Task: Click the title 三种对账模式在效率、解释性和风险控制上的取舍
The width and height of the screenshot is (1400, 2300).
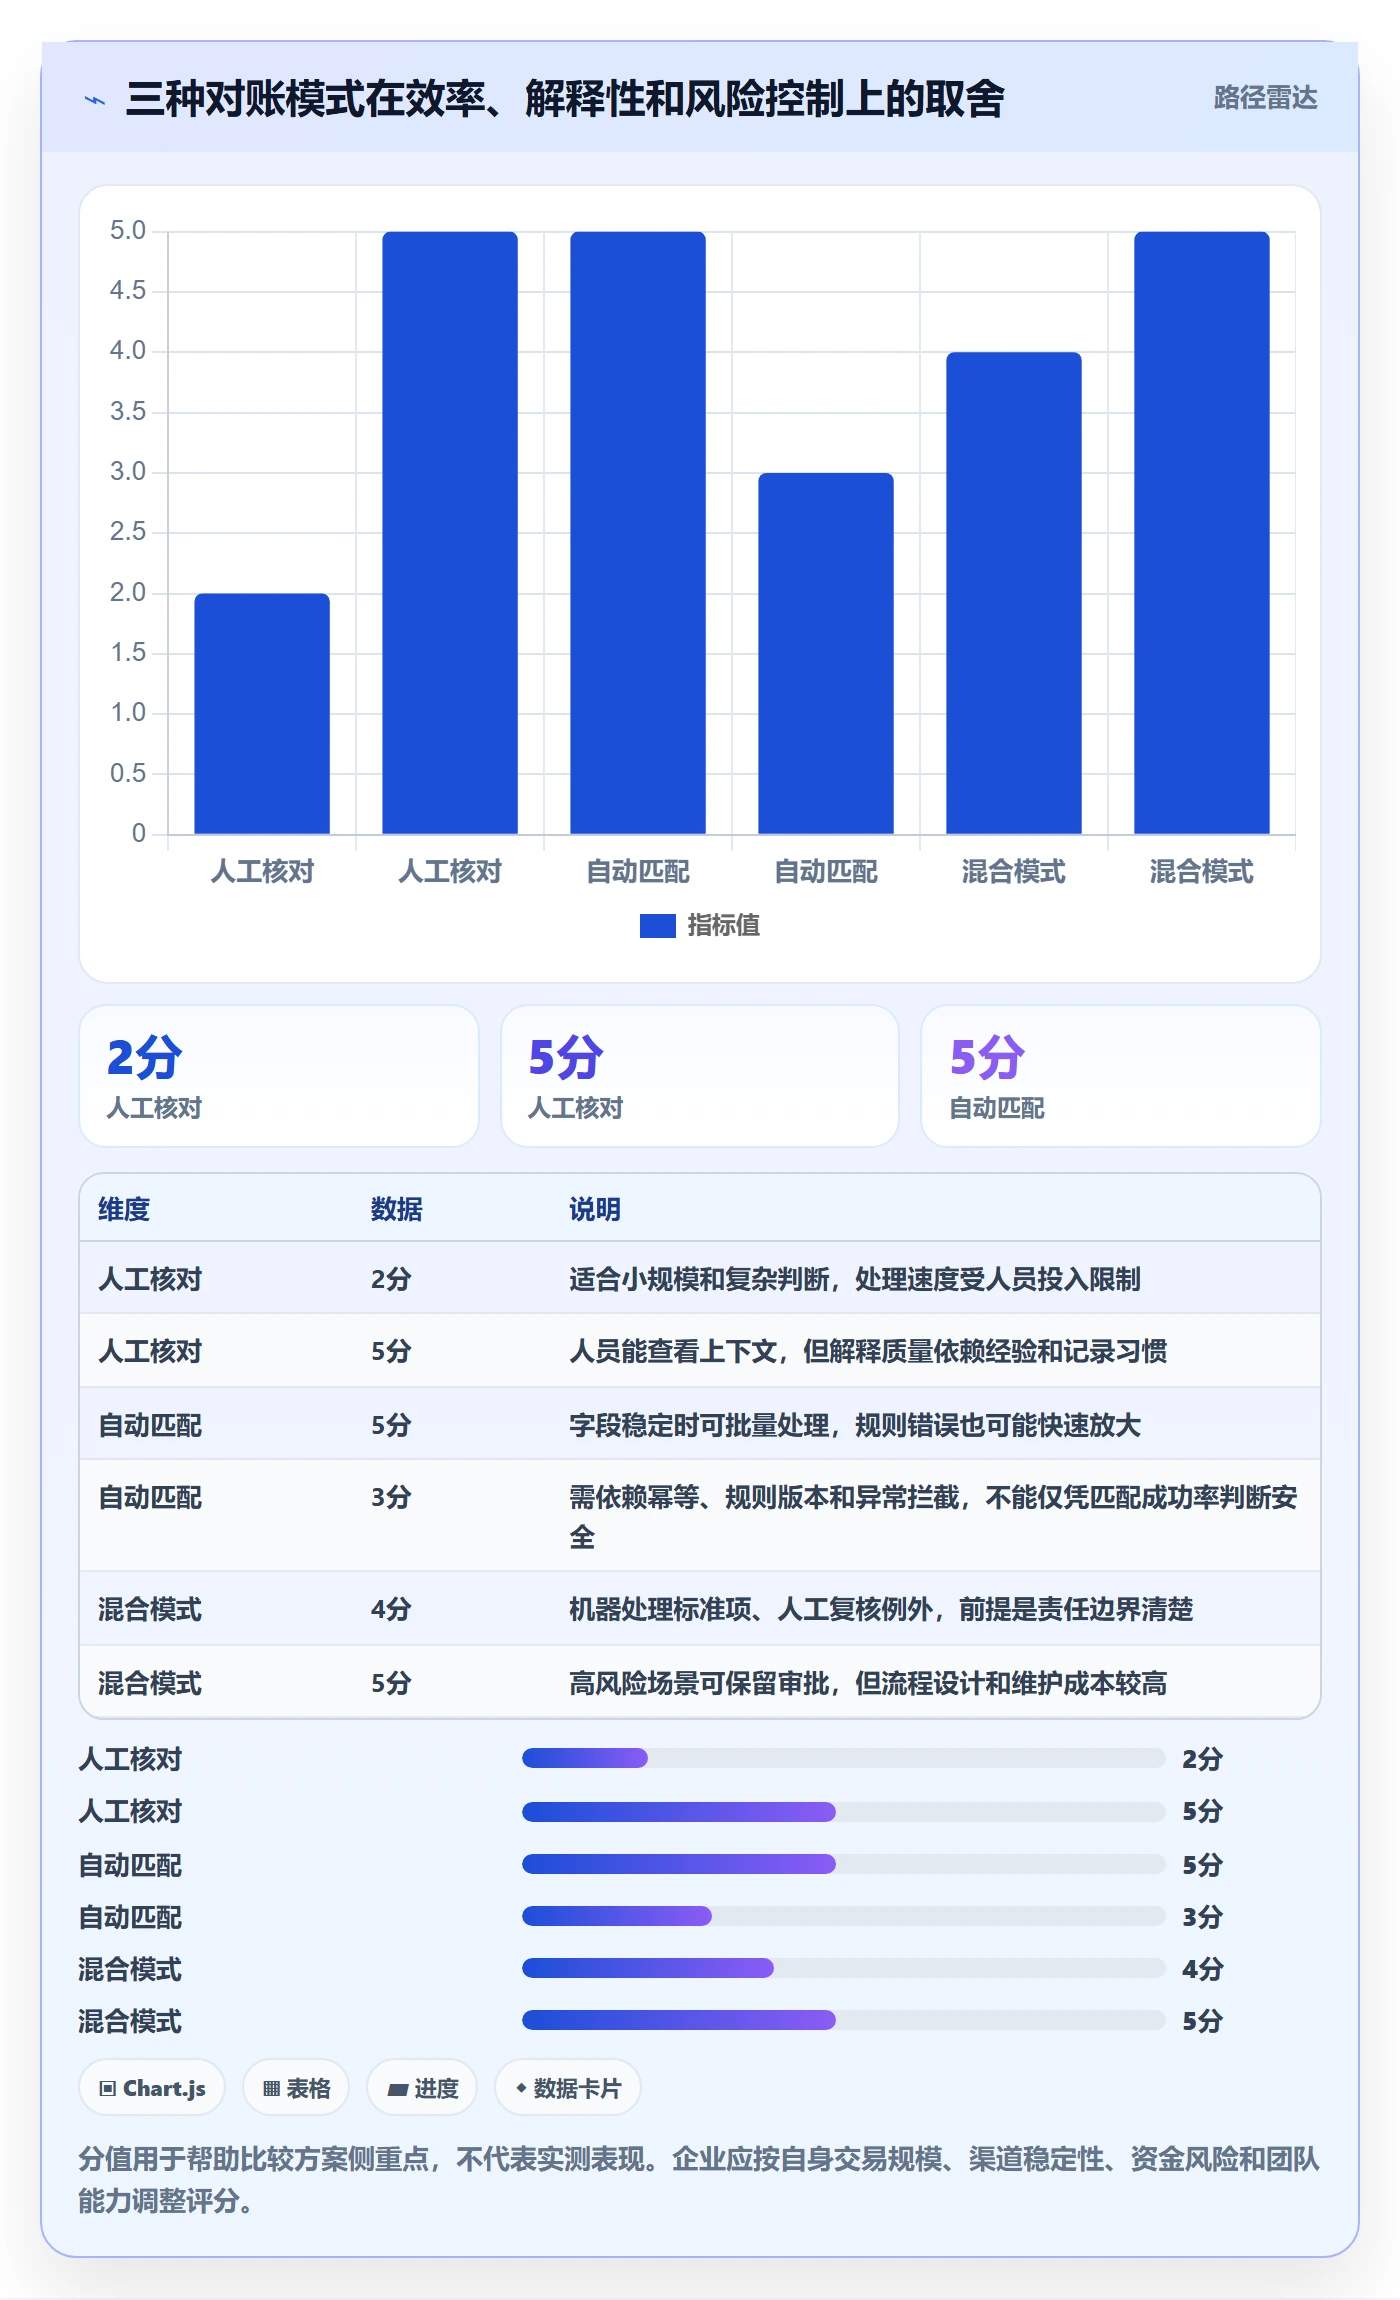Action: coord(565,99)
